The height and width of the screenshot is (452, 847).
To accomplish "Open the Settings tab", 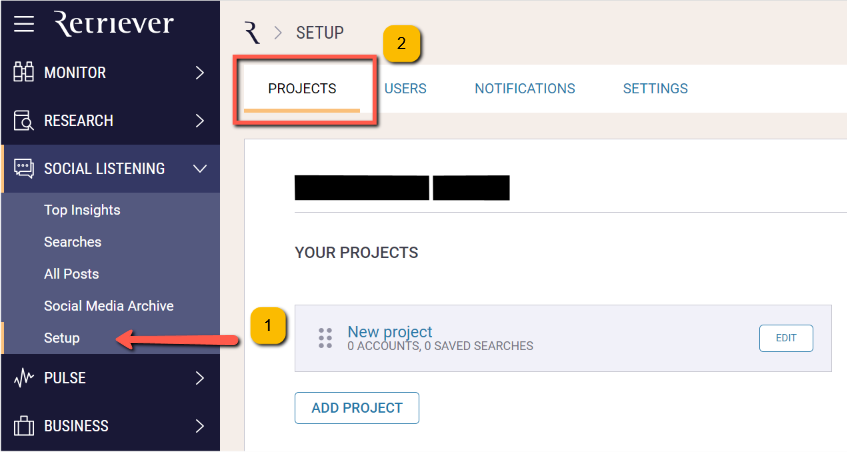I will click(655, 89).
